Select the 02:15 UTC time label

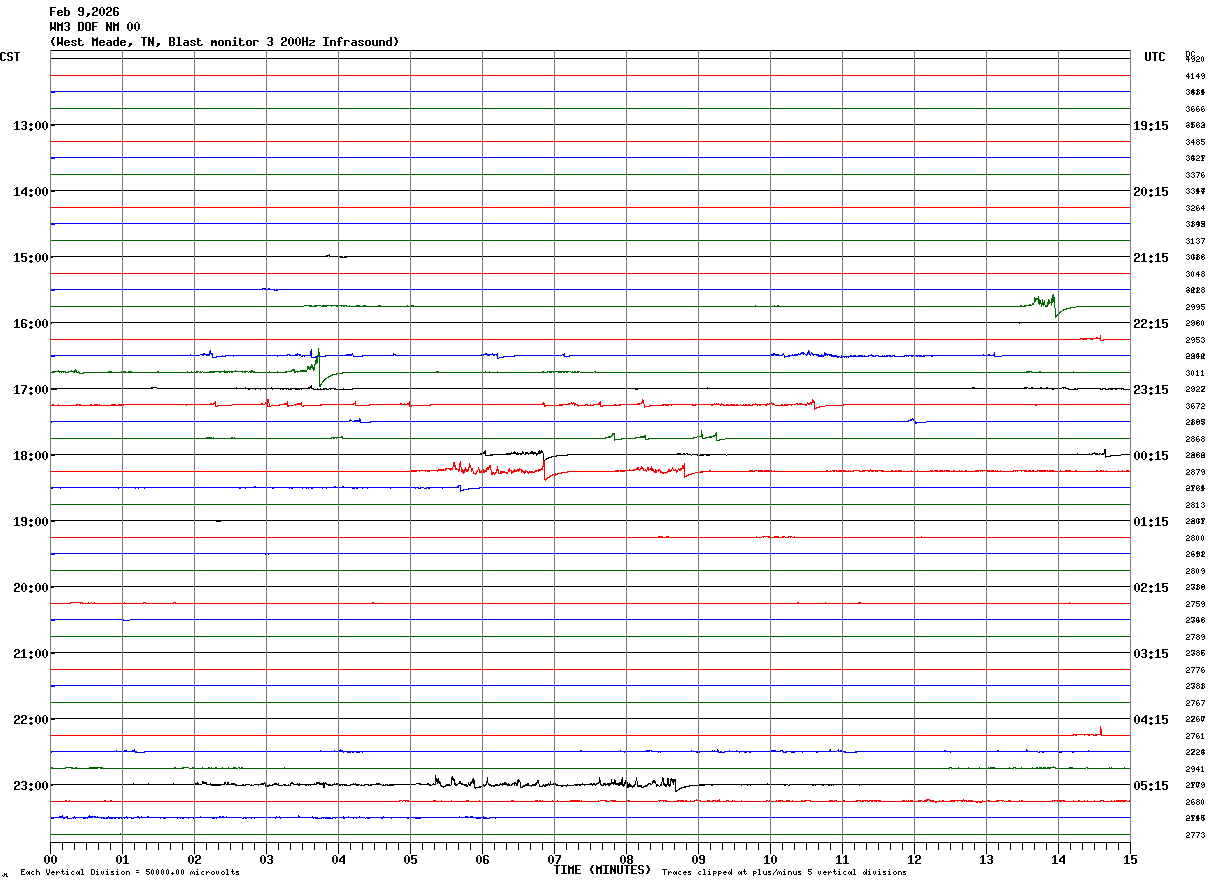[1150, 588]
